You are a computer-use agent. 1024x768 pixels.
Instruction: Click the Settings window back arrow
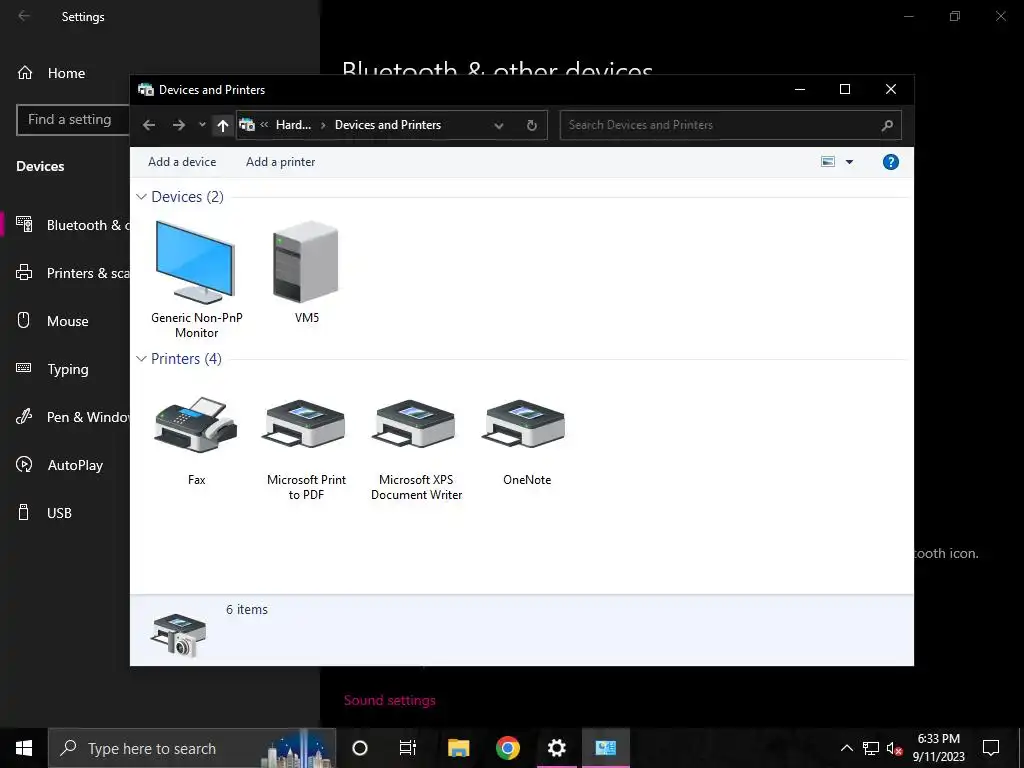[x=24, y=16]
